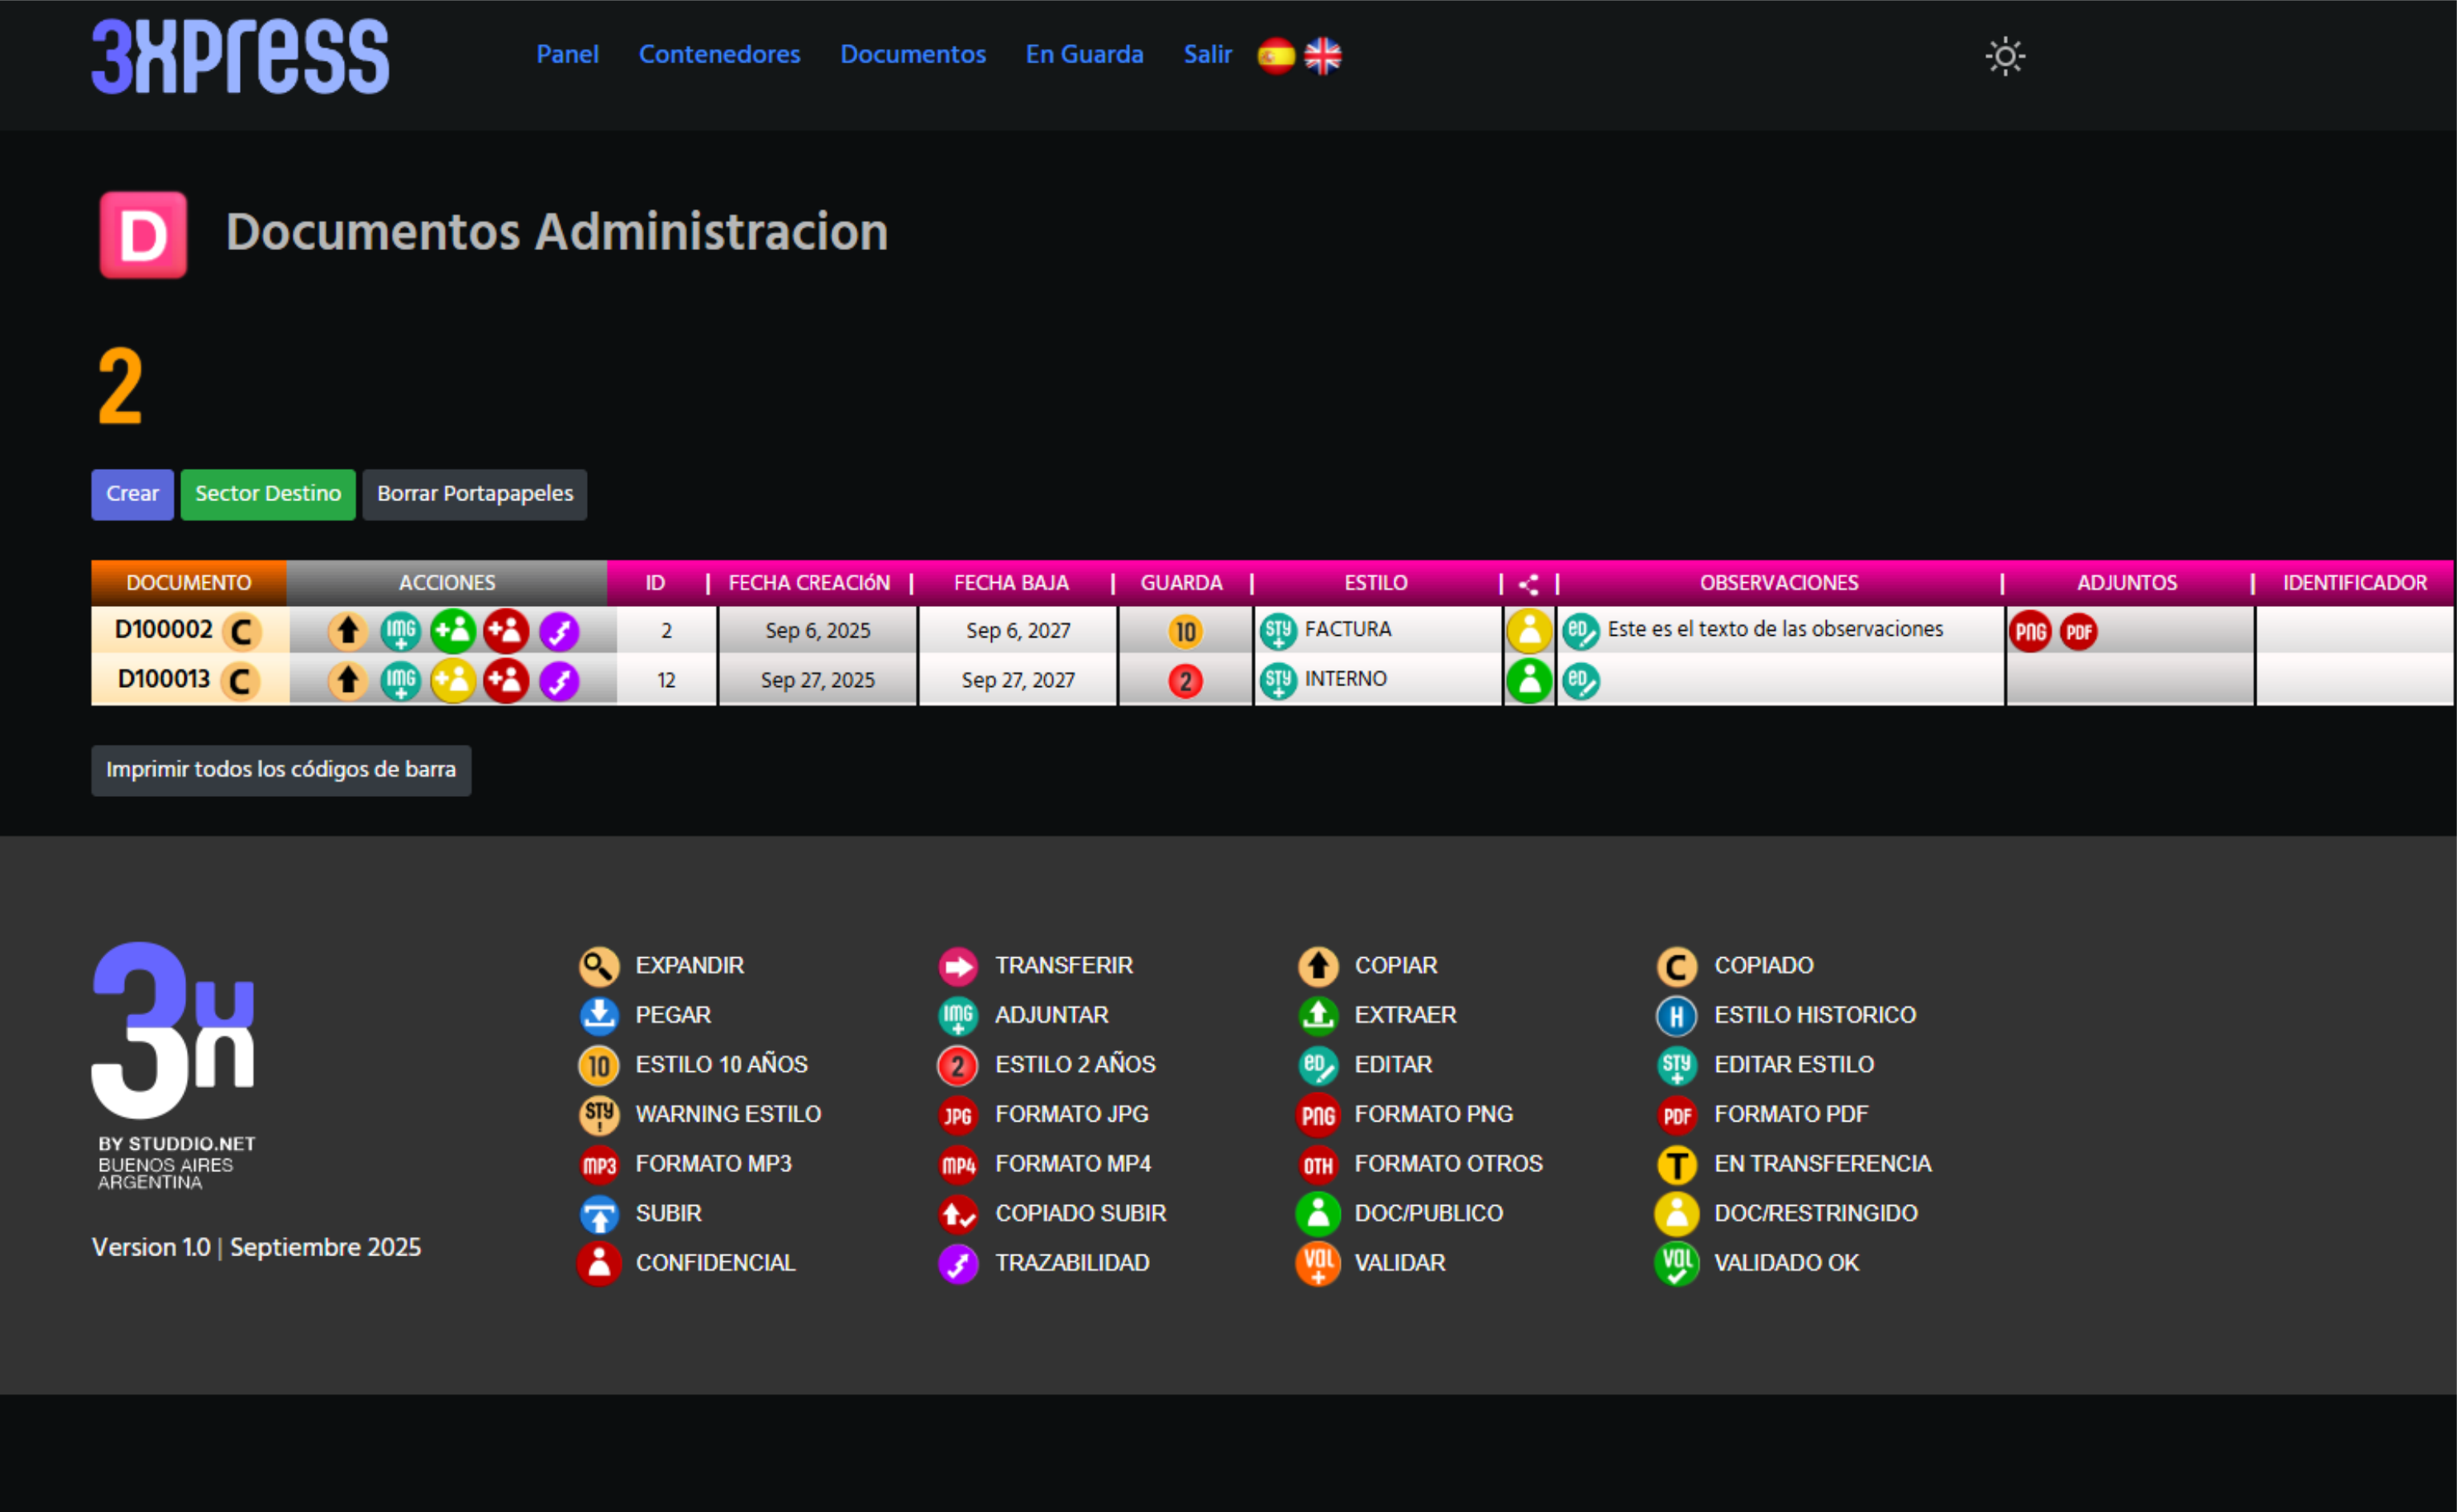Image resolution: width=2457 pixels, height=1512 pixels.
Task: Click the Sector Destino button
Action: [268, 494]
